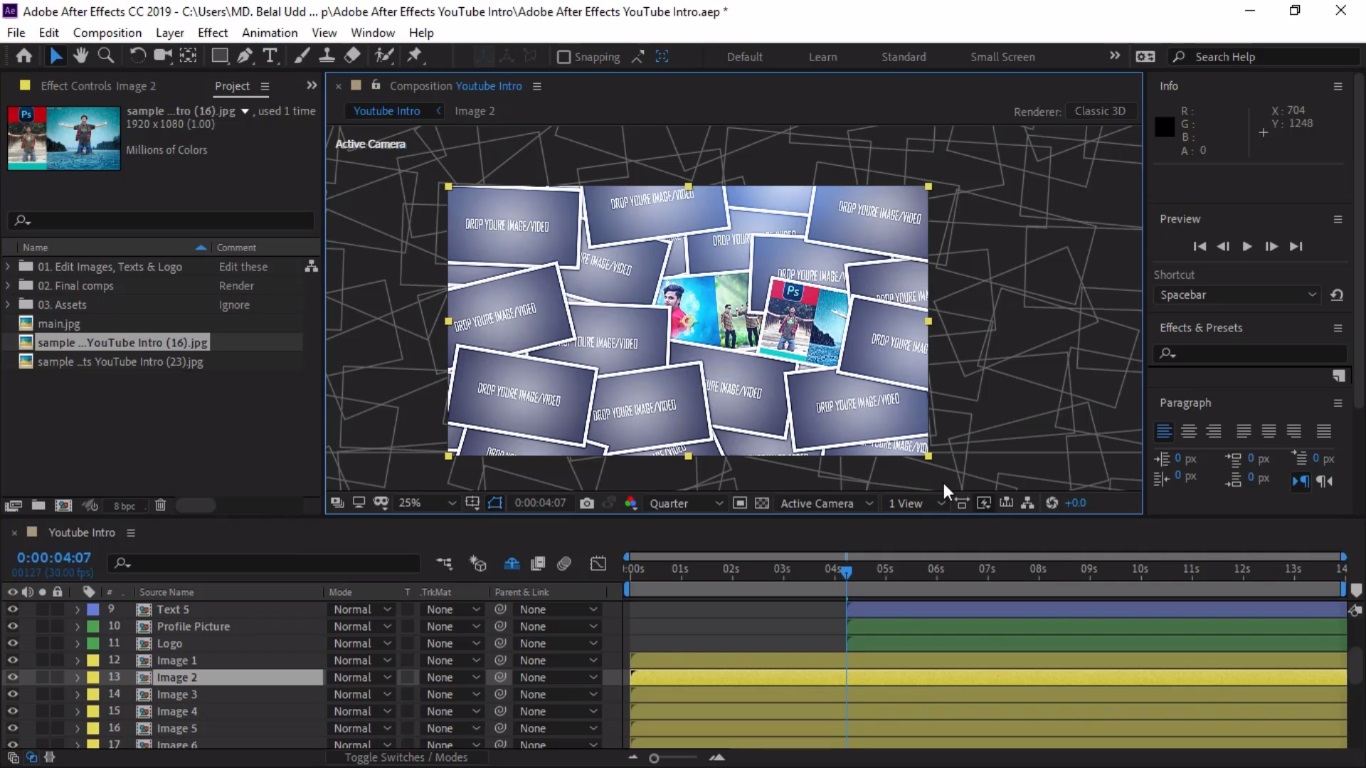Click Toggle Switches / Modes button

pyautogui.click(x=406, y=757)
